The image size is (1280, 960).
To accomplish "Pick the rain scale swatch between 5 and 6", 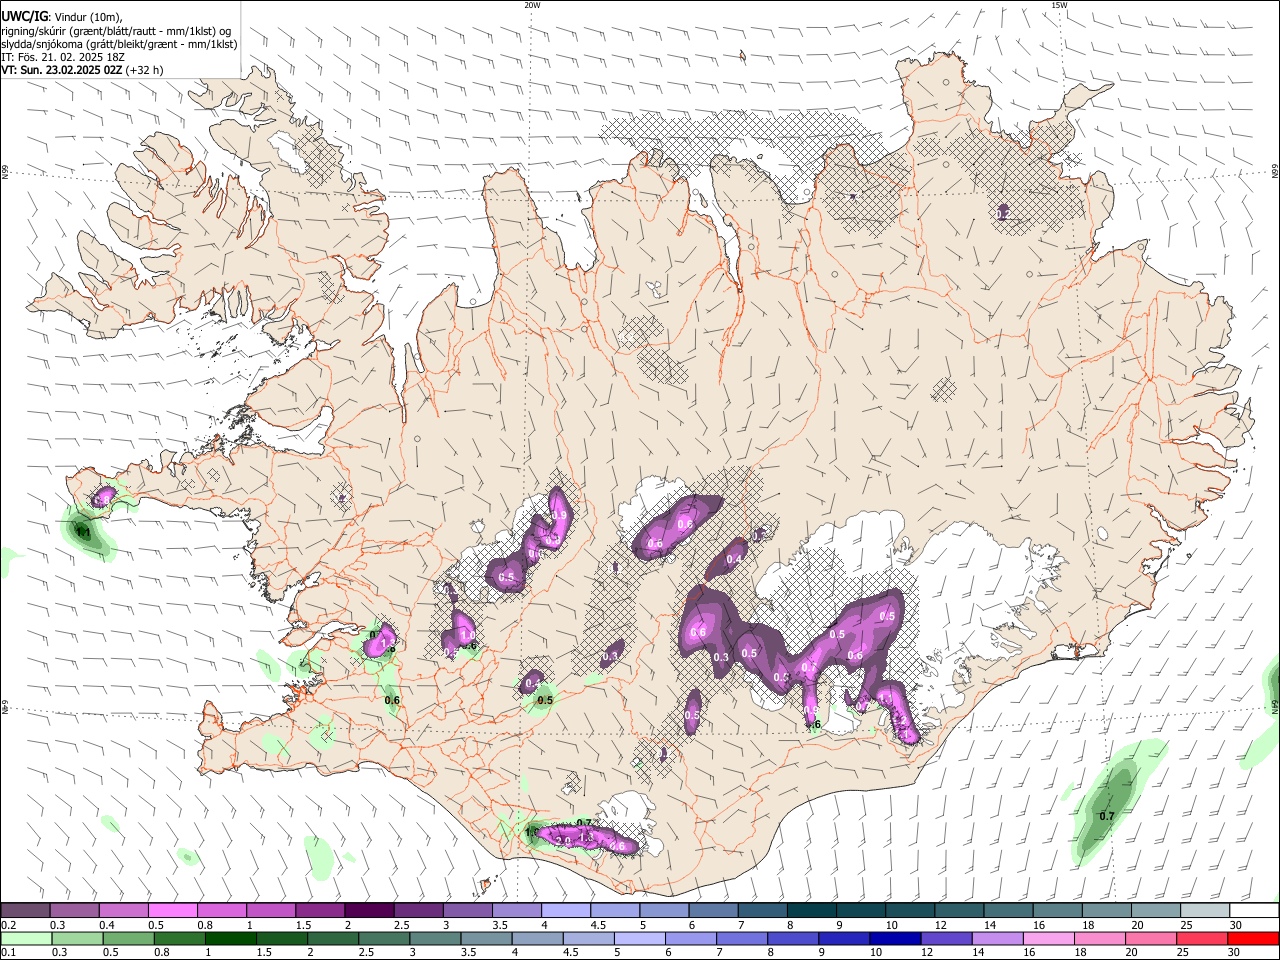I will (x=640, y=938).
